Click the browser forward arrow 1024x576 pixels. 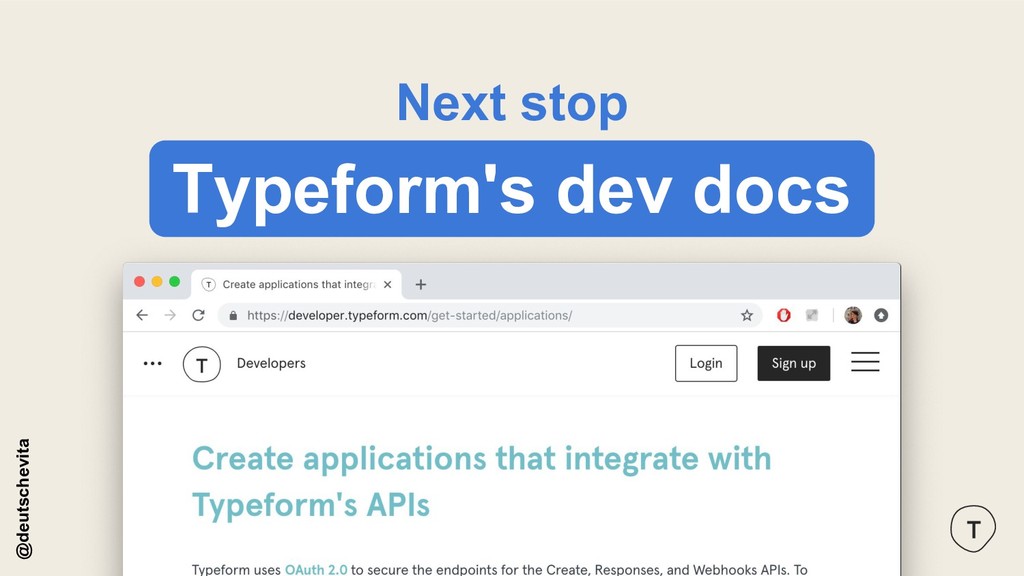click(170, 315)
